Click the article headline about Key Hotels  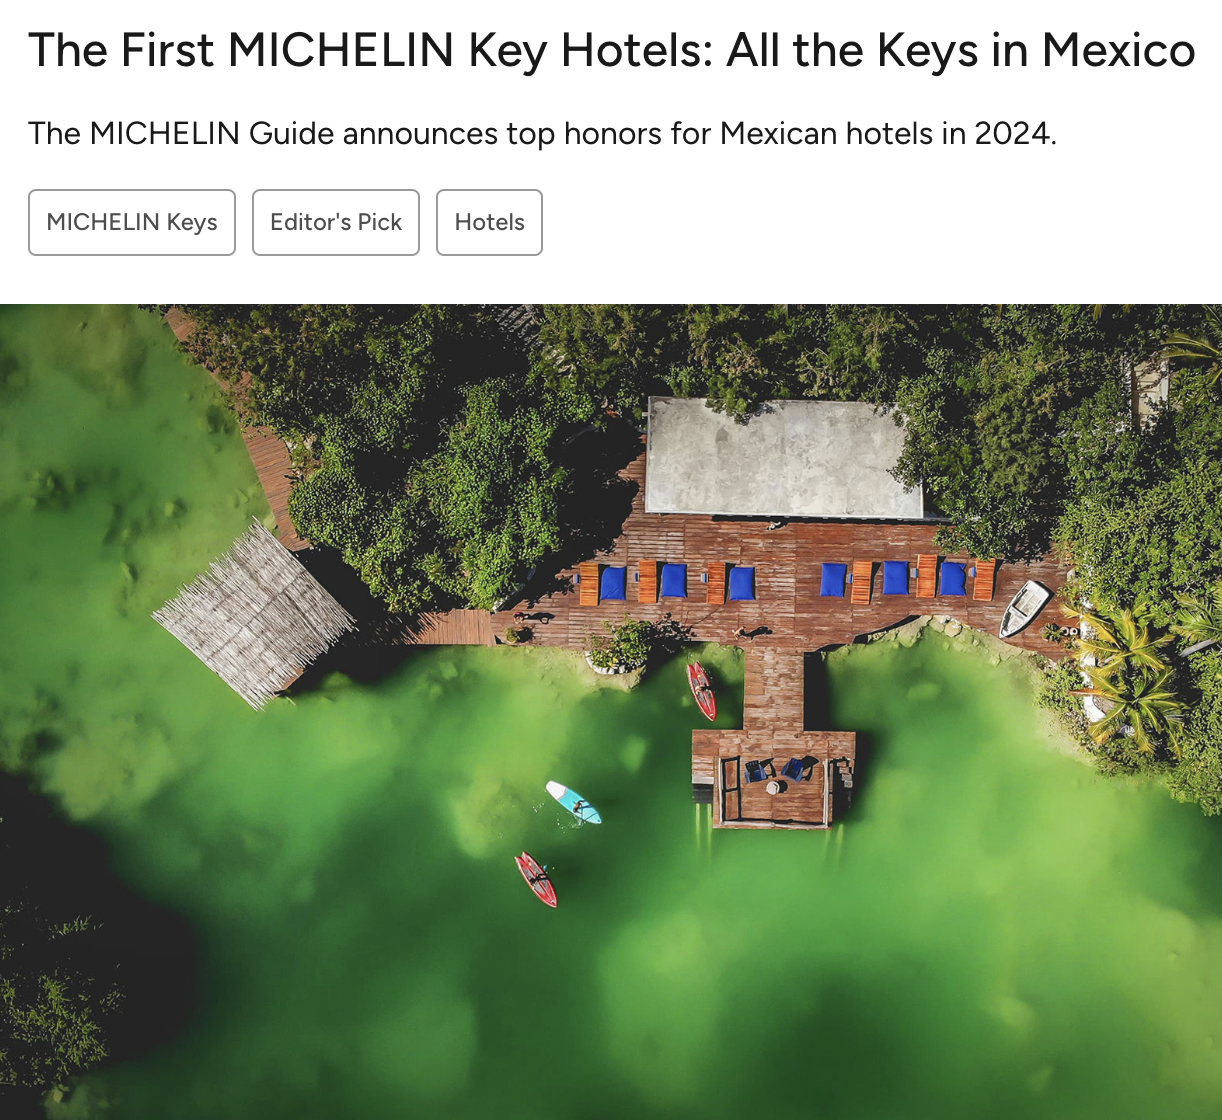611,50
